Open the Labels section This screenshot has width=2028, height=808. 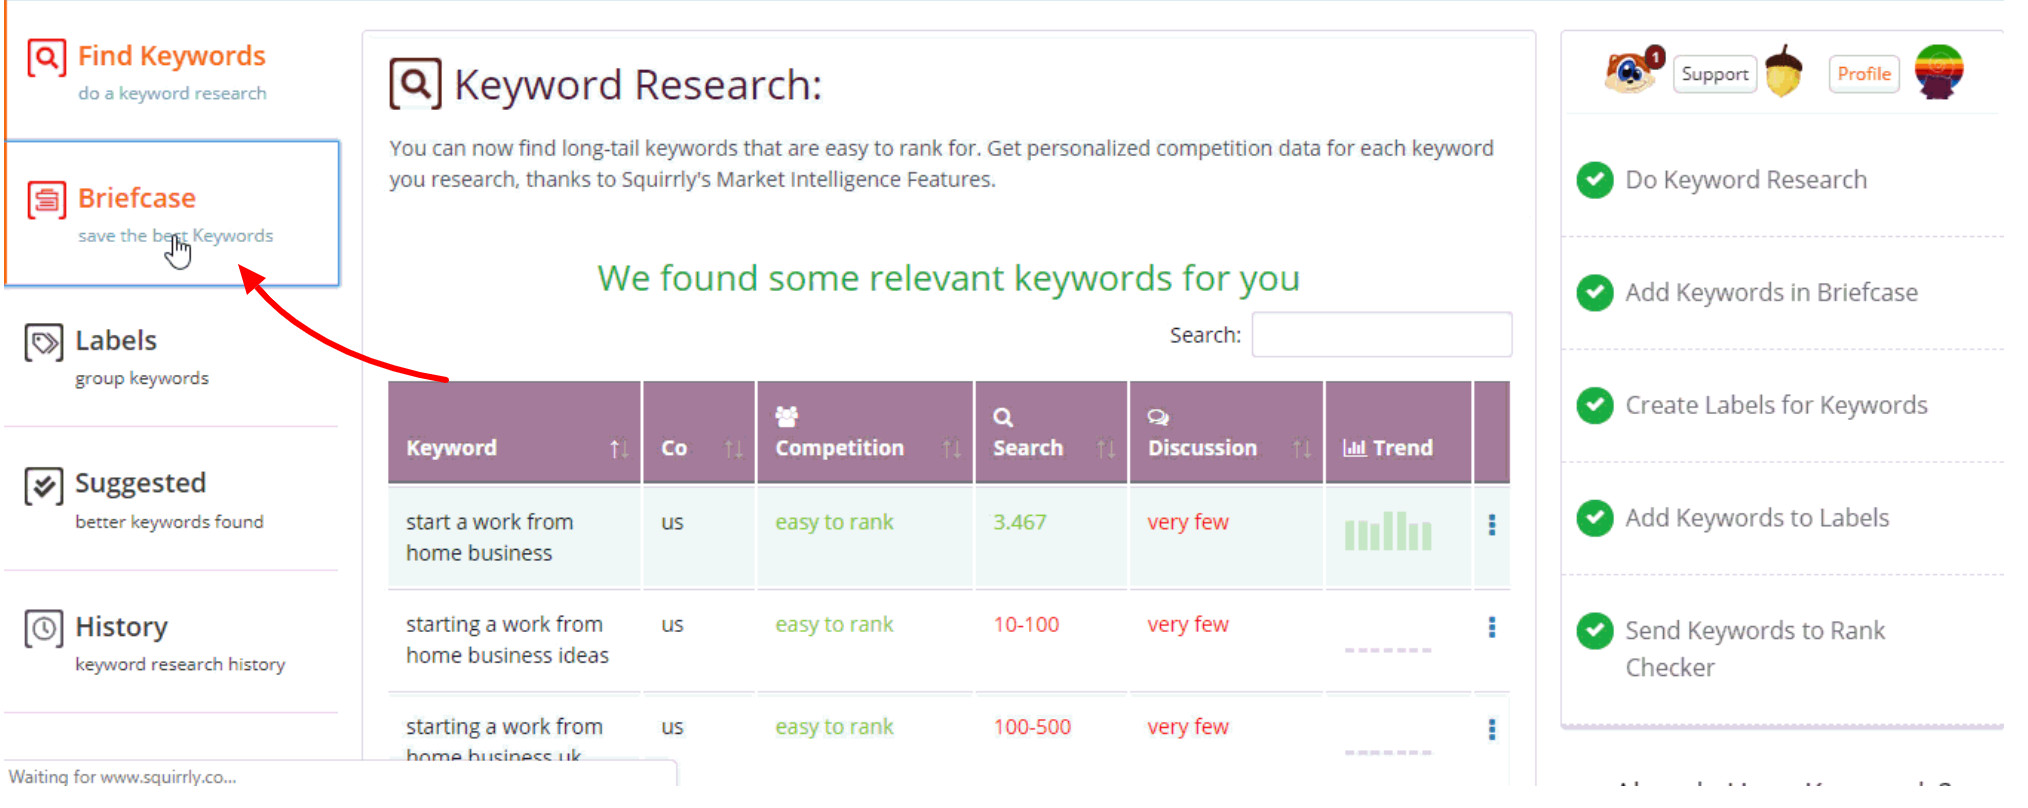(116, 341)
